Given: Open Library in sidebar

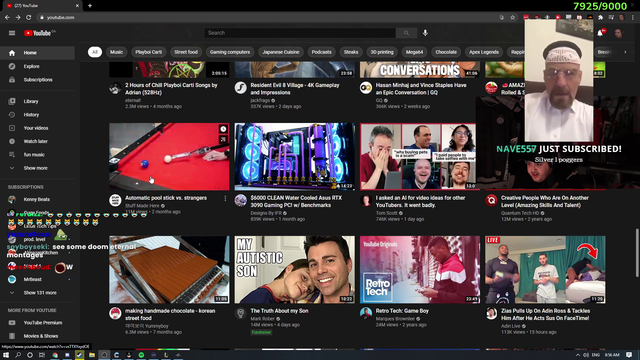Looking at the screenshot, I should [38, 101].
